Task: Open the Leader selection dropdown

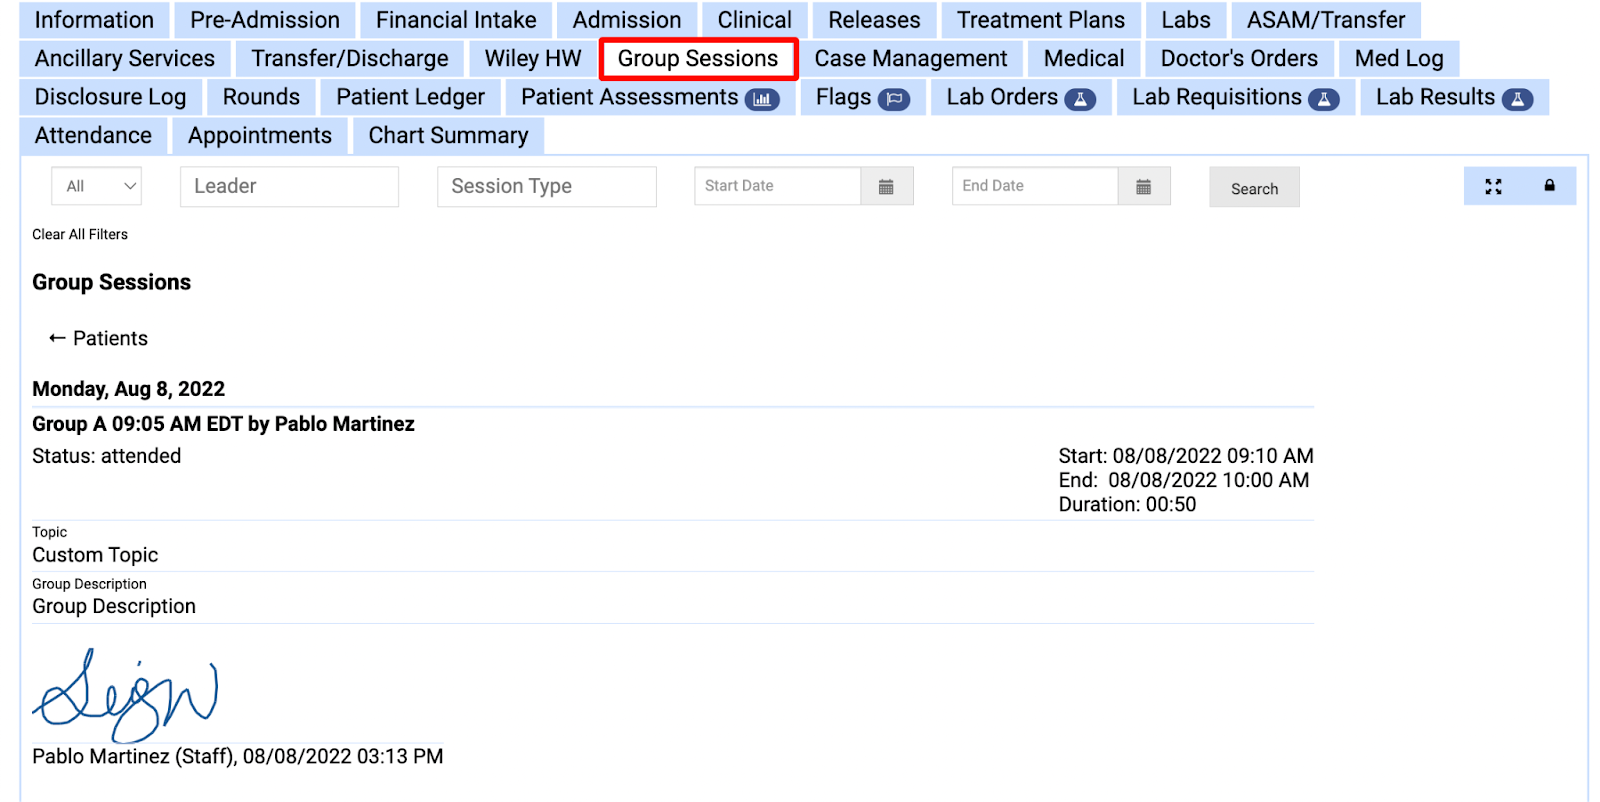Action: [289, 186]
